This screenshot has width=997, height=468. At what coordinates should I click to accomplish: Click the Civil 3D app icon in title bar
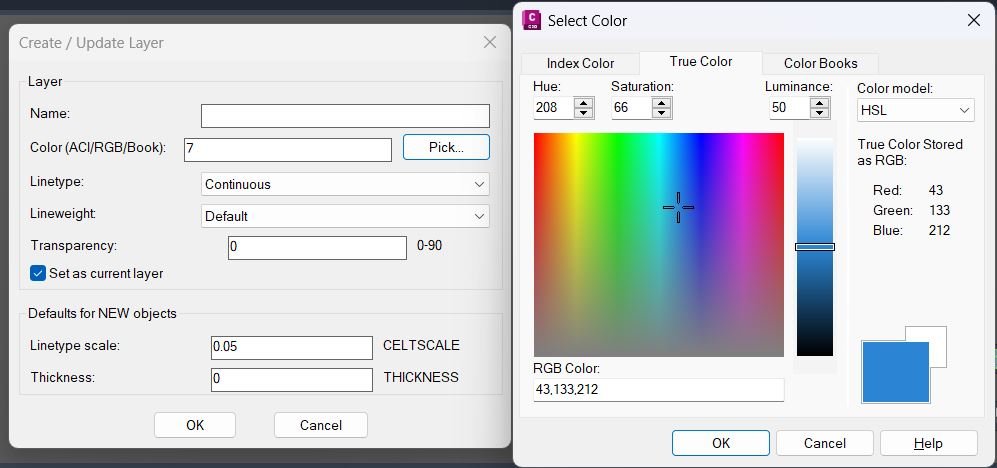point(532,20)
